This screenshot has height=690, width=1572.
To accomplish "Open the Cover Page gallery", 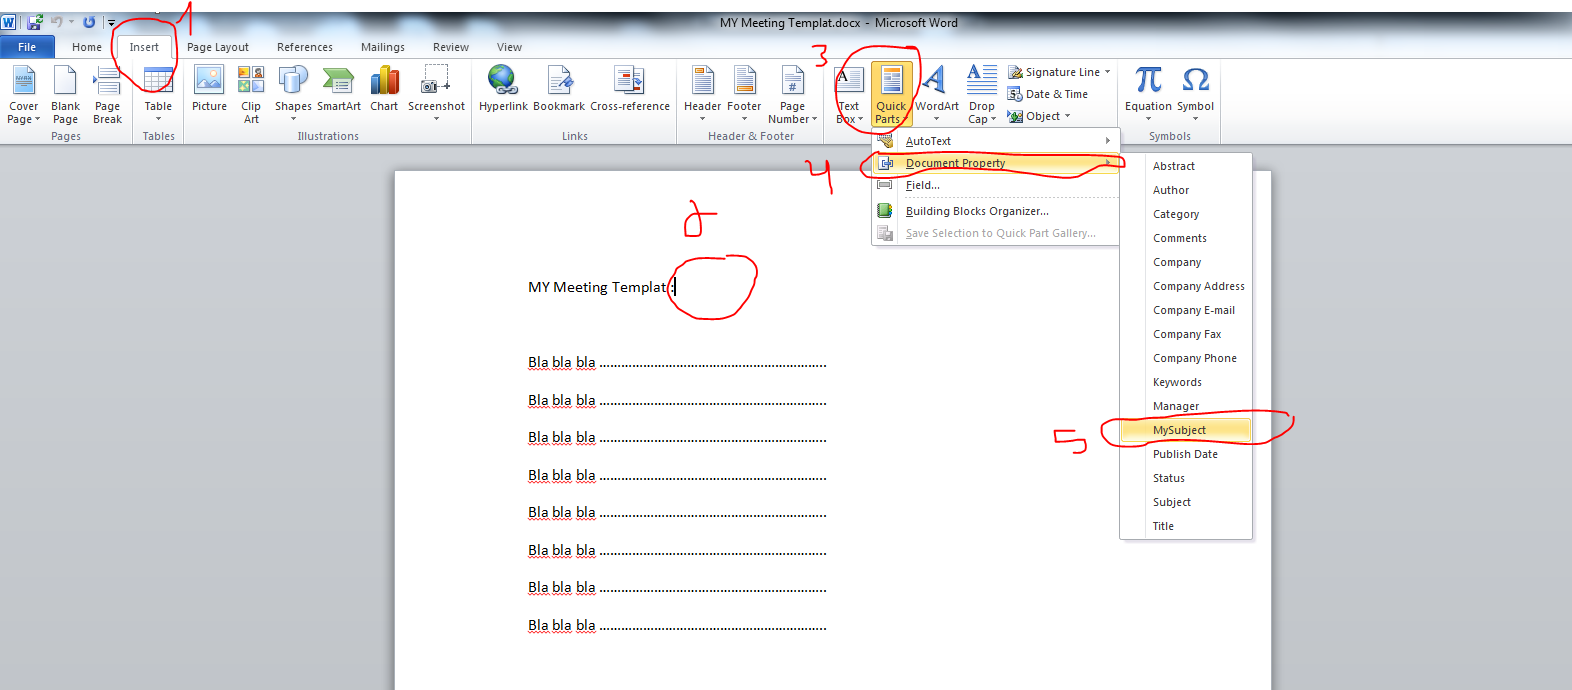I will 24,95.
